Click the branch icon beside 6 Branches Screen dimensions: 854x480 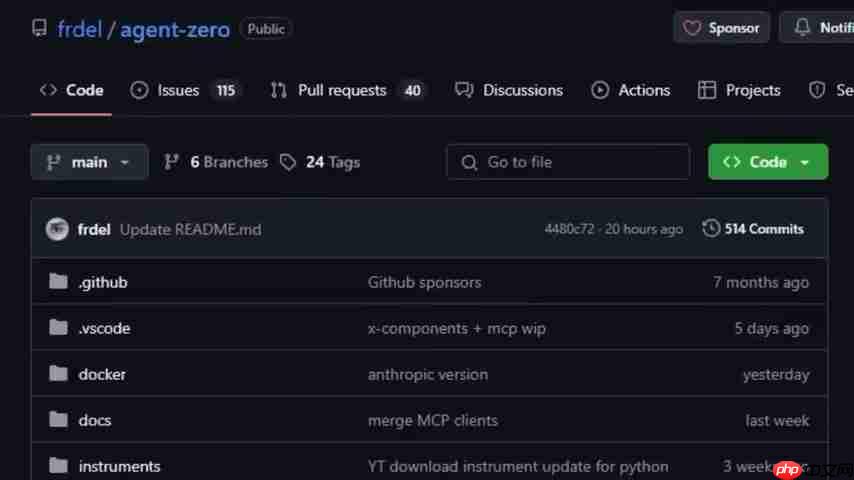coord(171,162)
